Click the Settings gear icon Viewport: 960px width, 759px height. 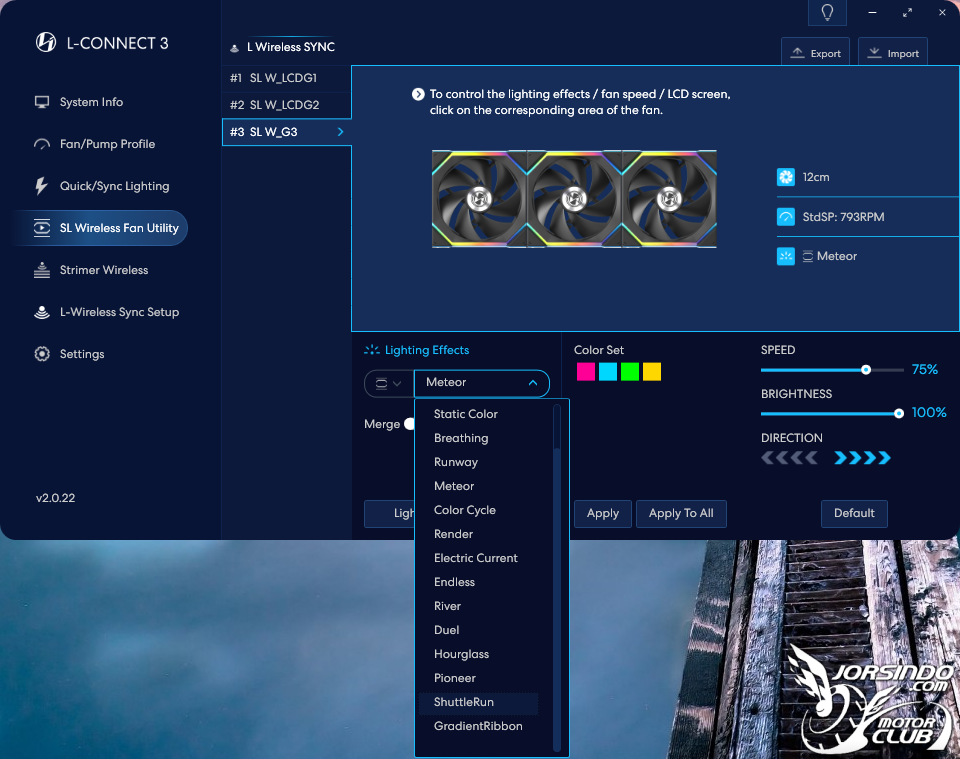(x=42, y=354)
